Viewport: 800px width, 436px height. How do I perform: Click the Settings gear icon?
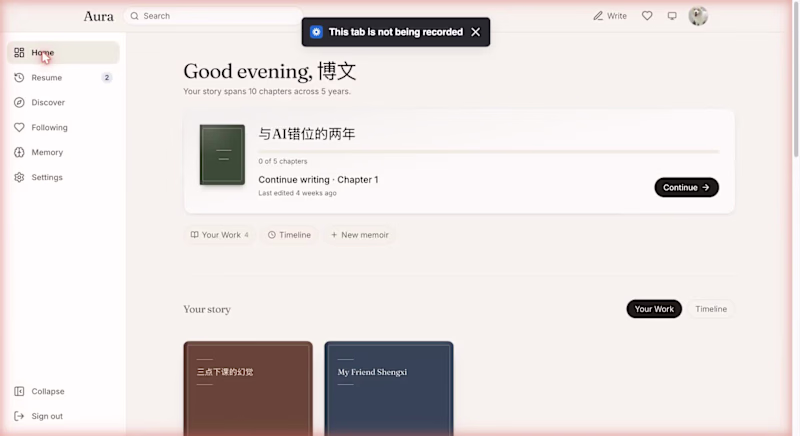coord(19,177)
